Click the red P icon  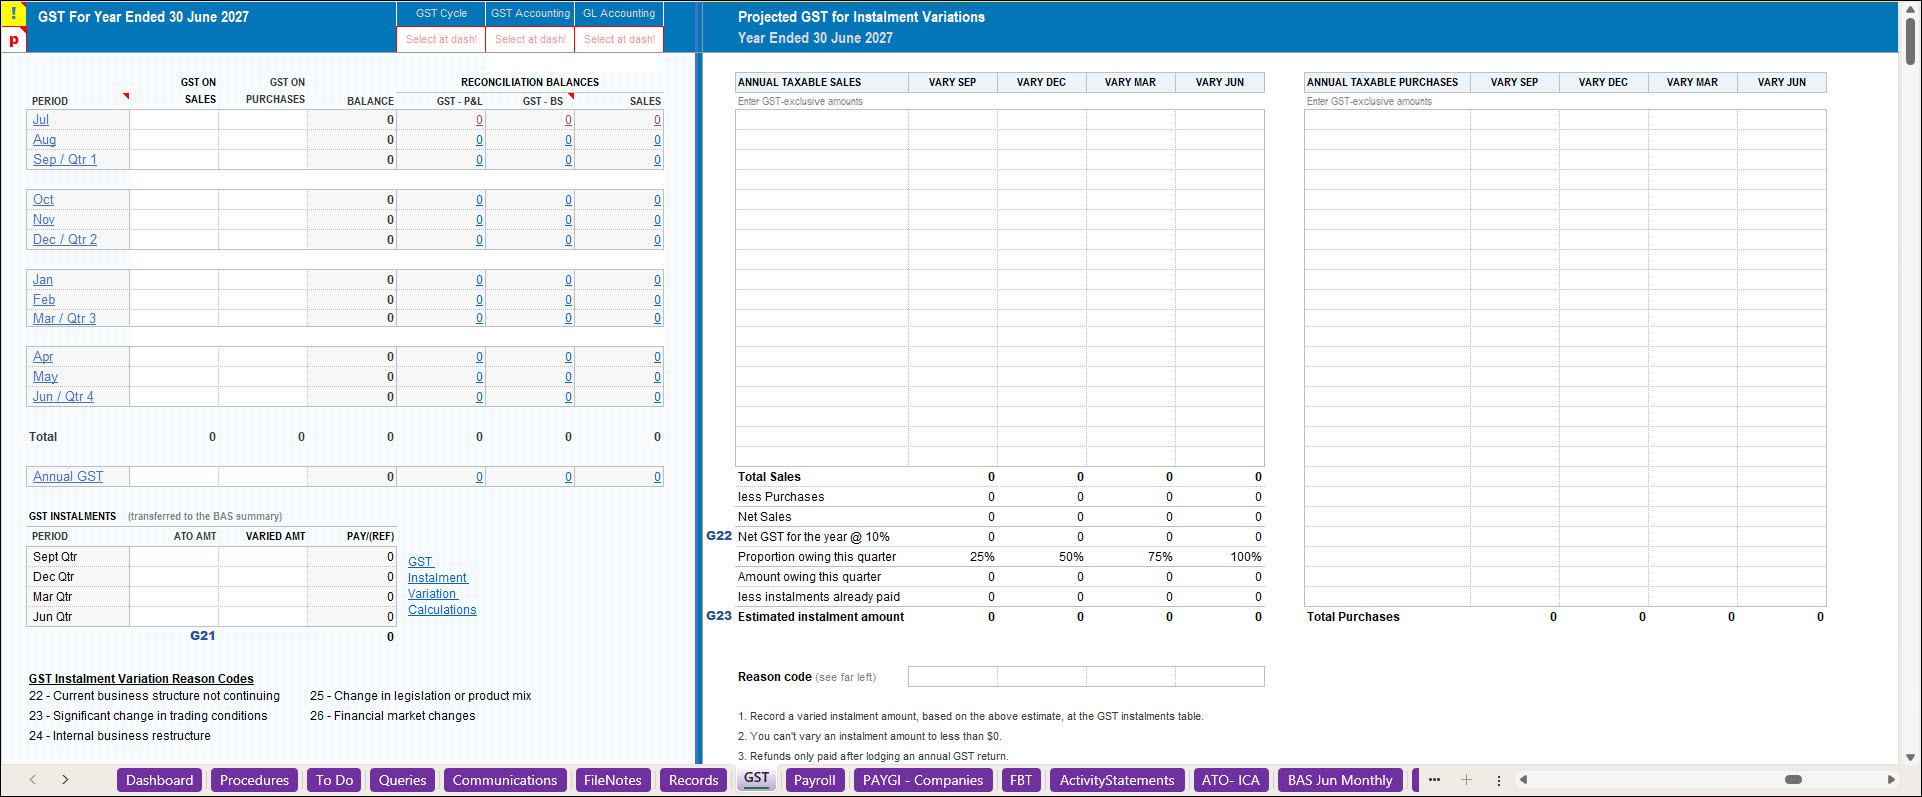[13, 40]
